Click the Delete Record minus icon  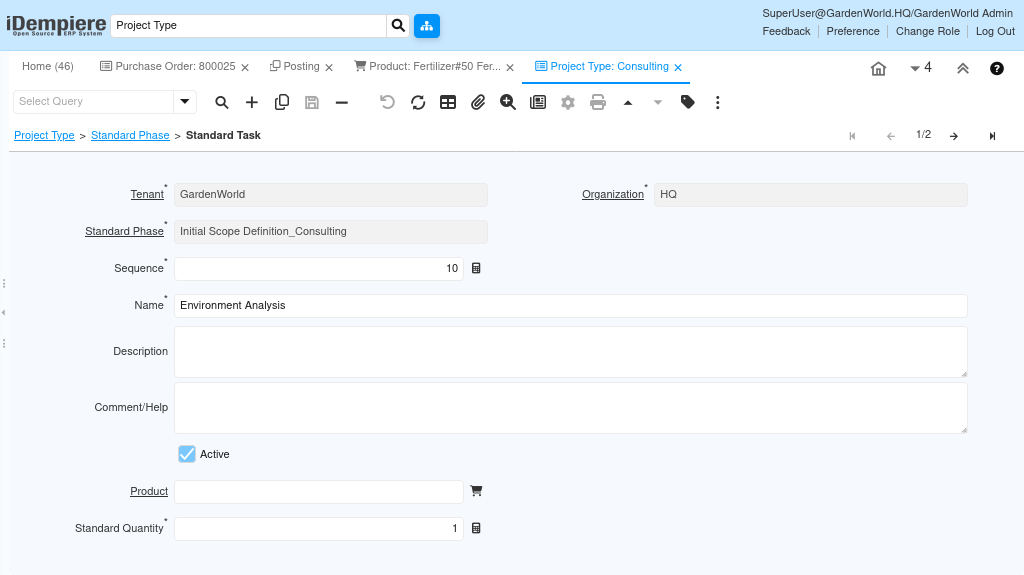coord(342,102)
